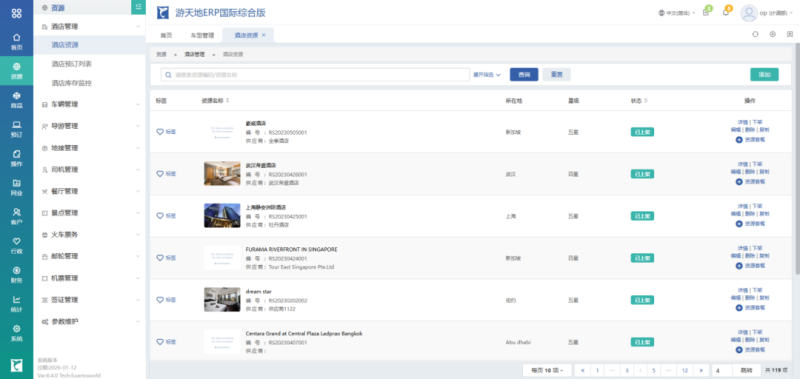This screenshot has height=379, width=800.
Task: Click the 查询 search button
Action: 524,74
